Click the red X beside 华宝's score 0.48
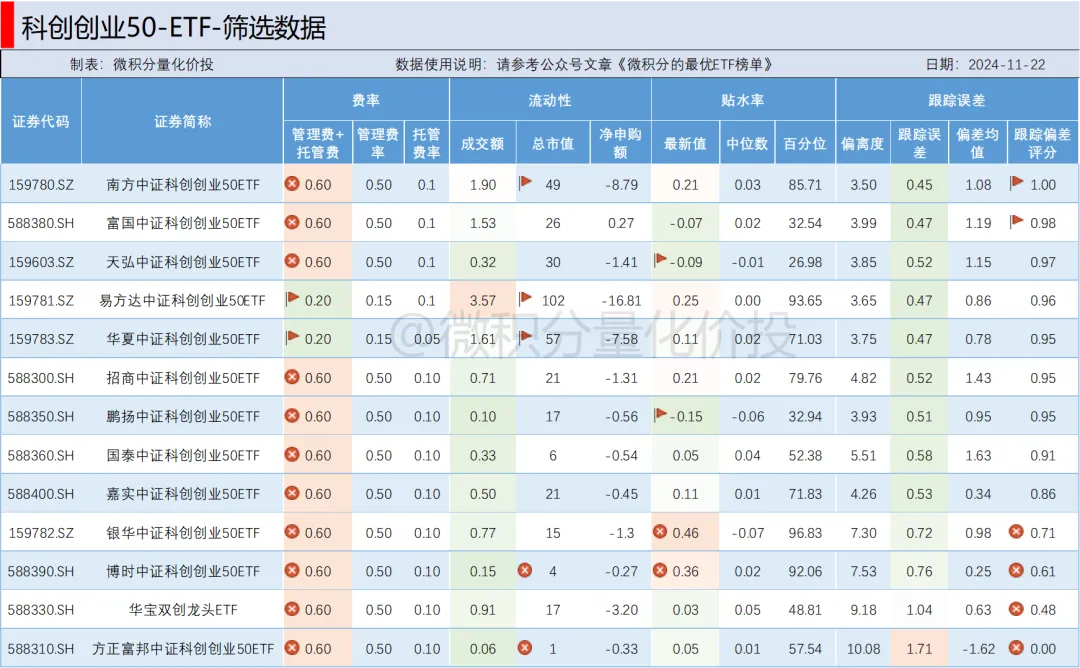This screenshot has width=1080, height=668. click(x=1016, y=609)
